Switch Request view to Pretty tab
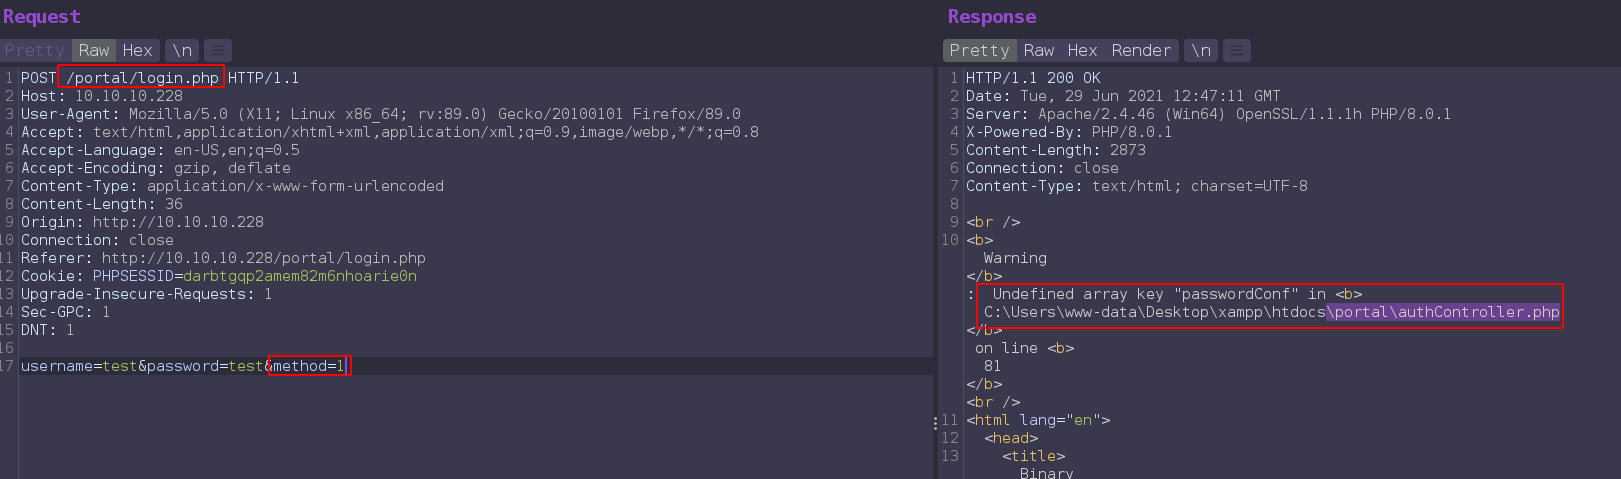 click(34, 50)
